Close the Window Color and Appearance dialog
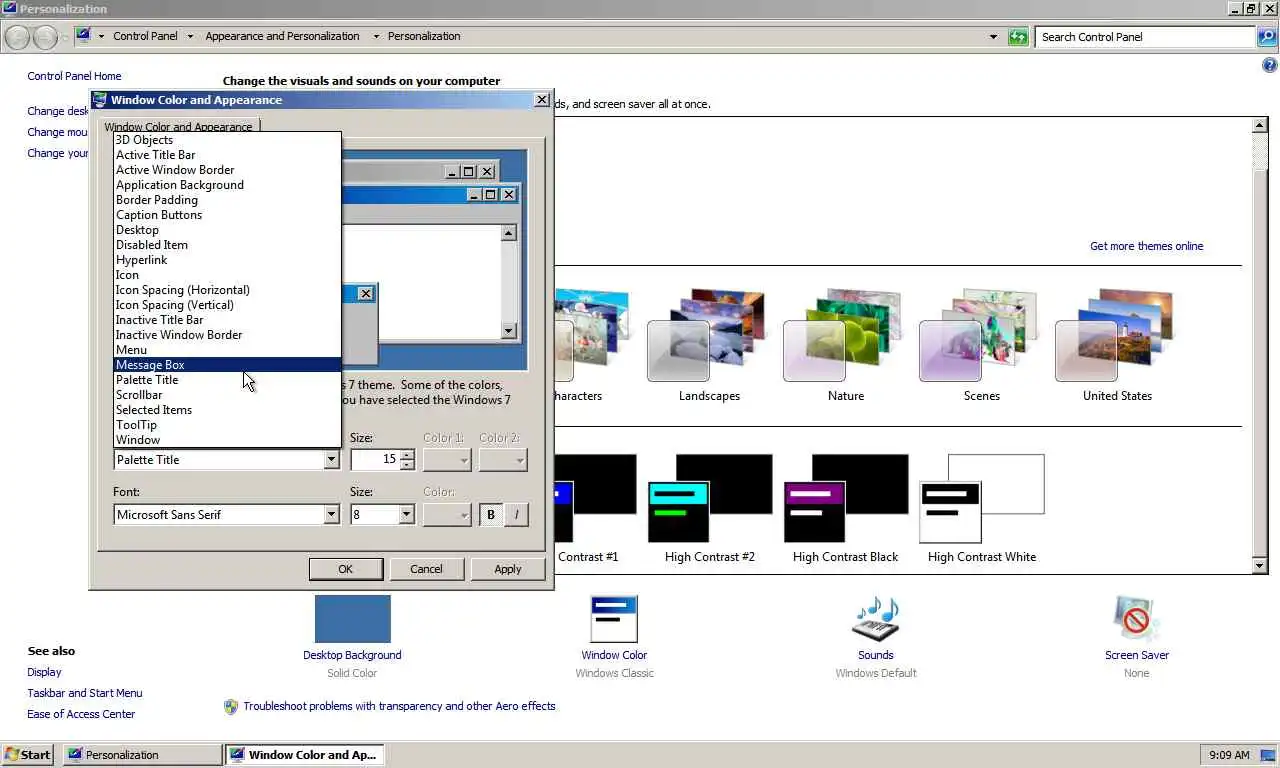This screenshot has width=1280, height=768. point(541,100)
